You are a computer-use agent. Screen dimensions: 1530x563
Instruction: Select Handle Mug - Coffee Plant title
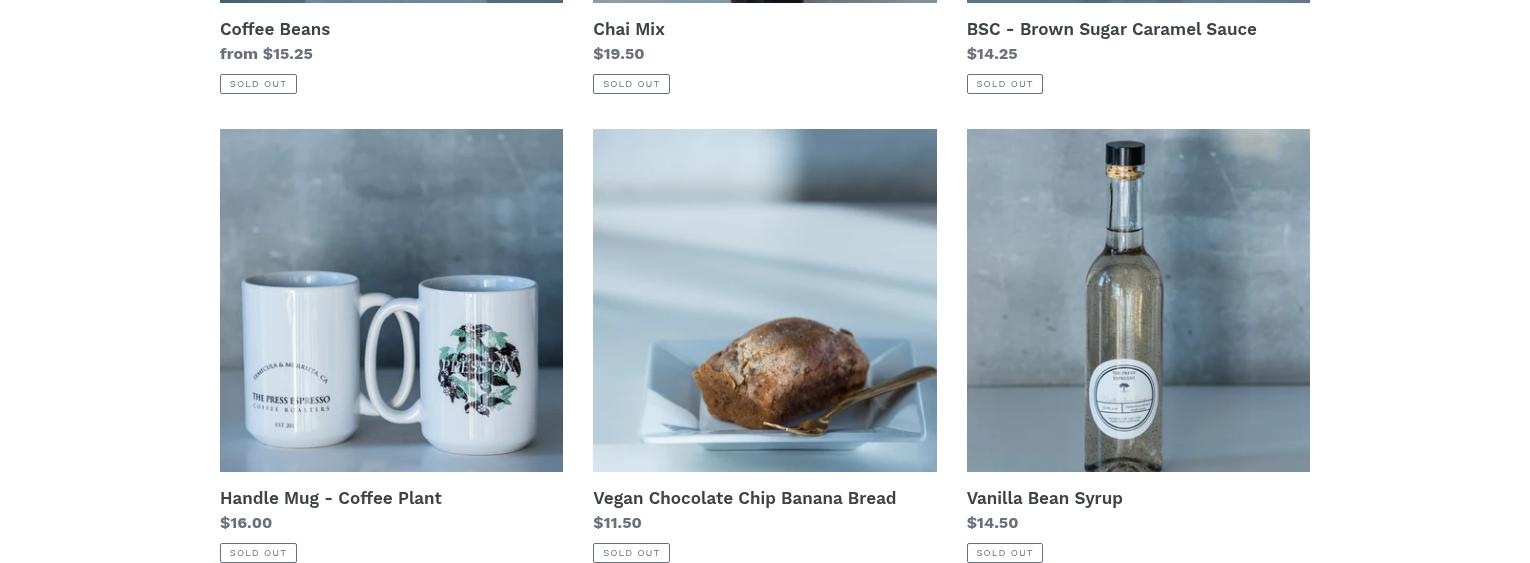coord(331,498)
